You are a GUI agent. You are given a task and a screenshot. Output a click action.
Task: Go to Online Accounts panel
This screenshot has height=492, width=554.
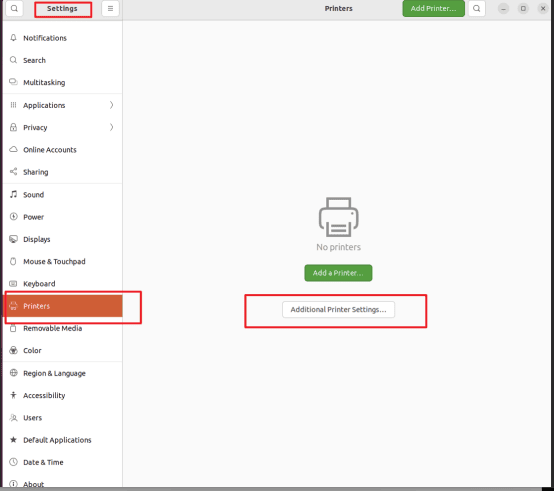click(63, 149)
